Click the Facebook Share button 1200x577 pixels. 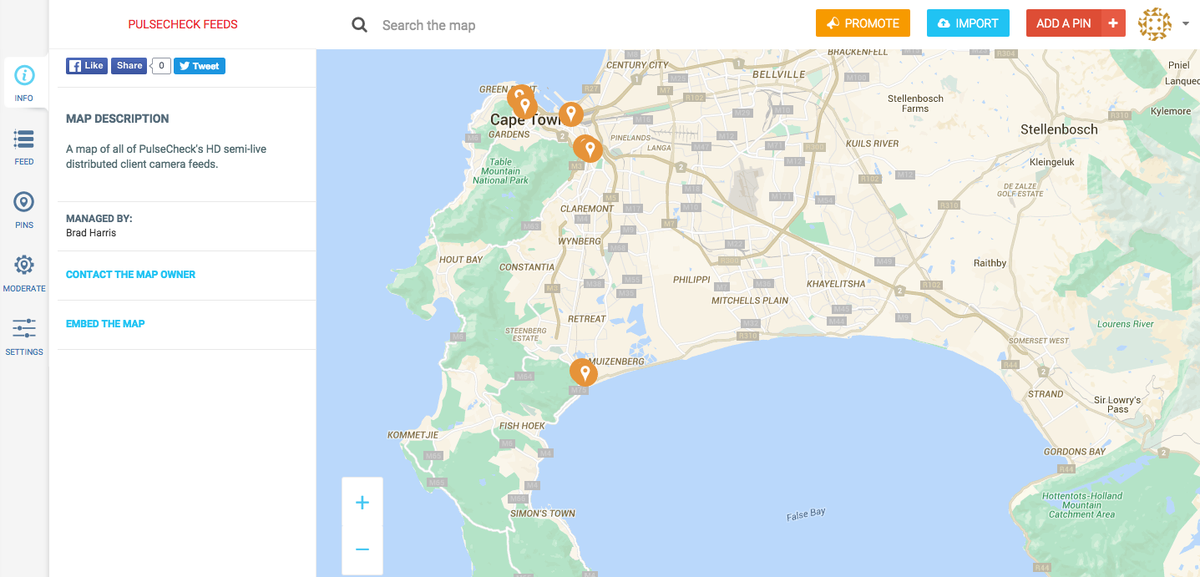[x=129, y=66]
